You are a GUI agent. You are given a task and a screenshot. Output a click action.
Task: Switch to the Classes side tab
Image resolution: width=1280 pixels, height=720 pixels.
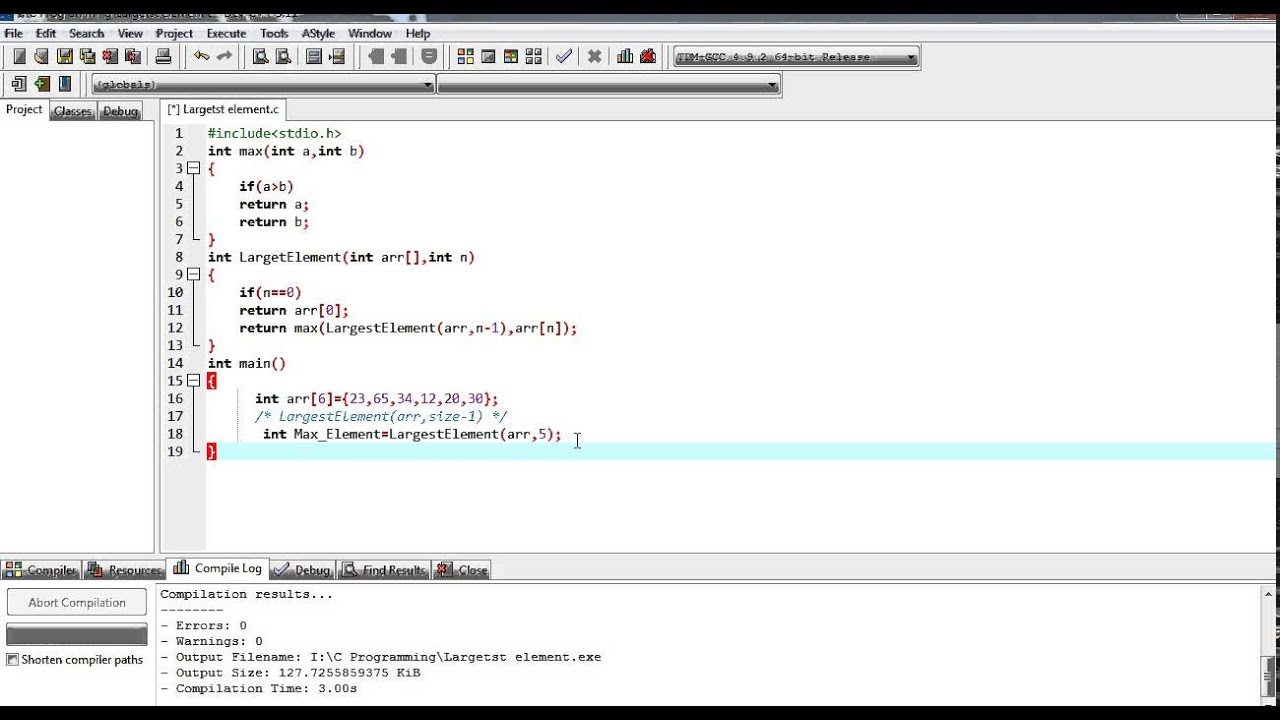tap(73, 111)
